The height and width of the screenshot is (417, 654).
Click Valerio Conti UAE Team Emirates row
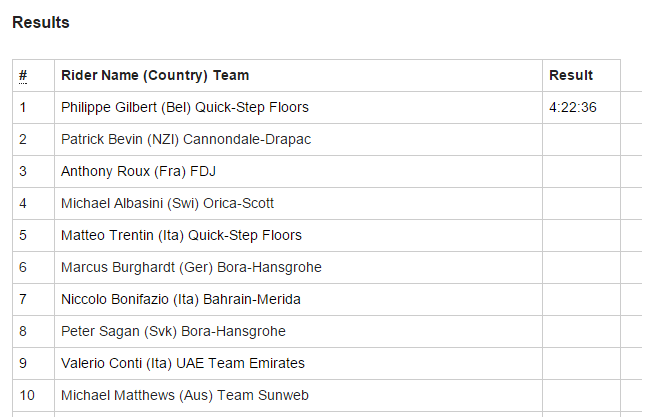[183, 363]
